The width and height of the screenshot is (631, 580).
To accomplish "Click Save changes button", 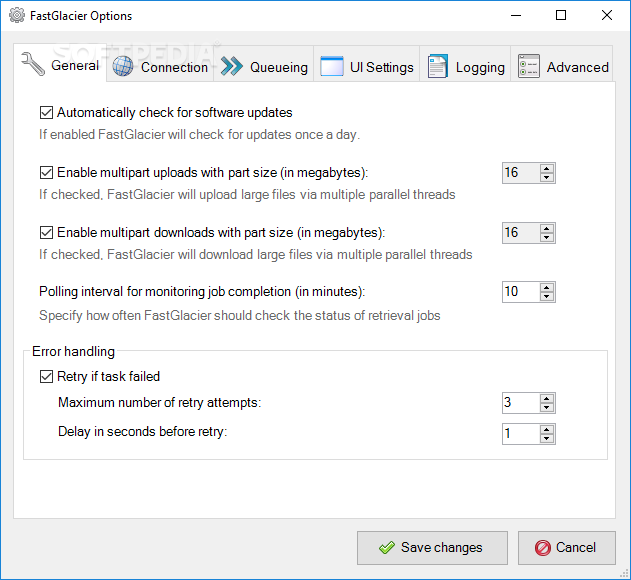I will pyautogui.click(x=432, y=548).
